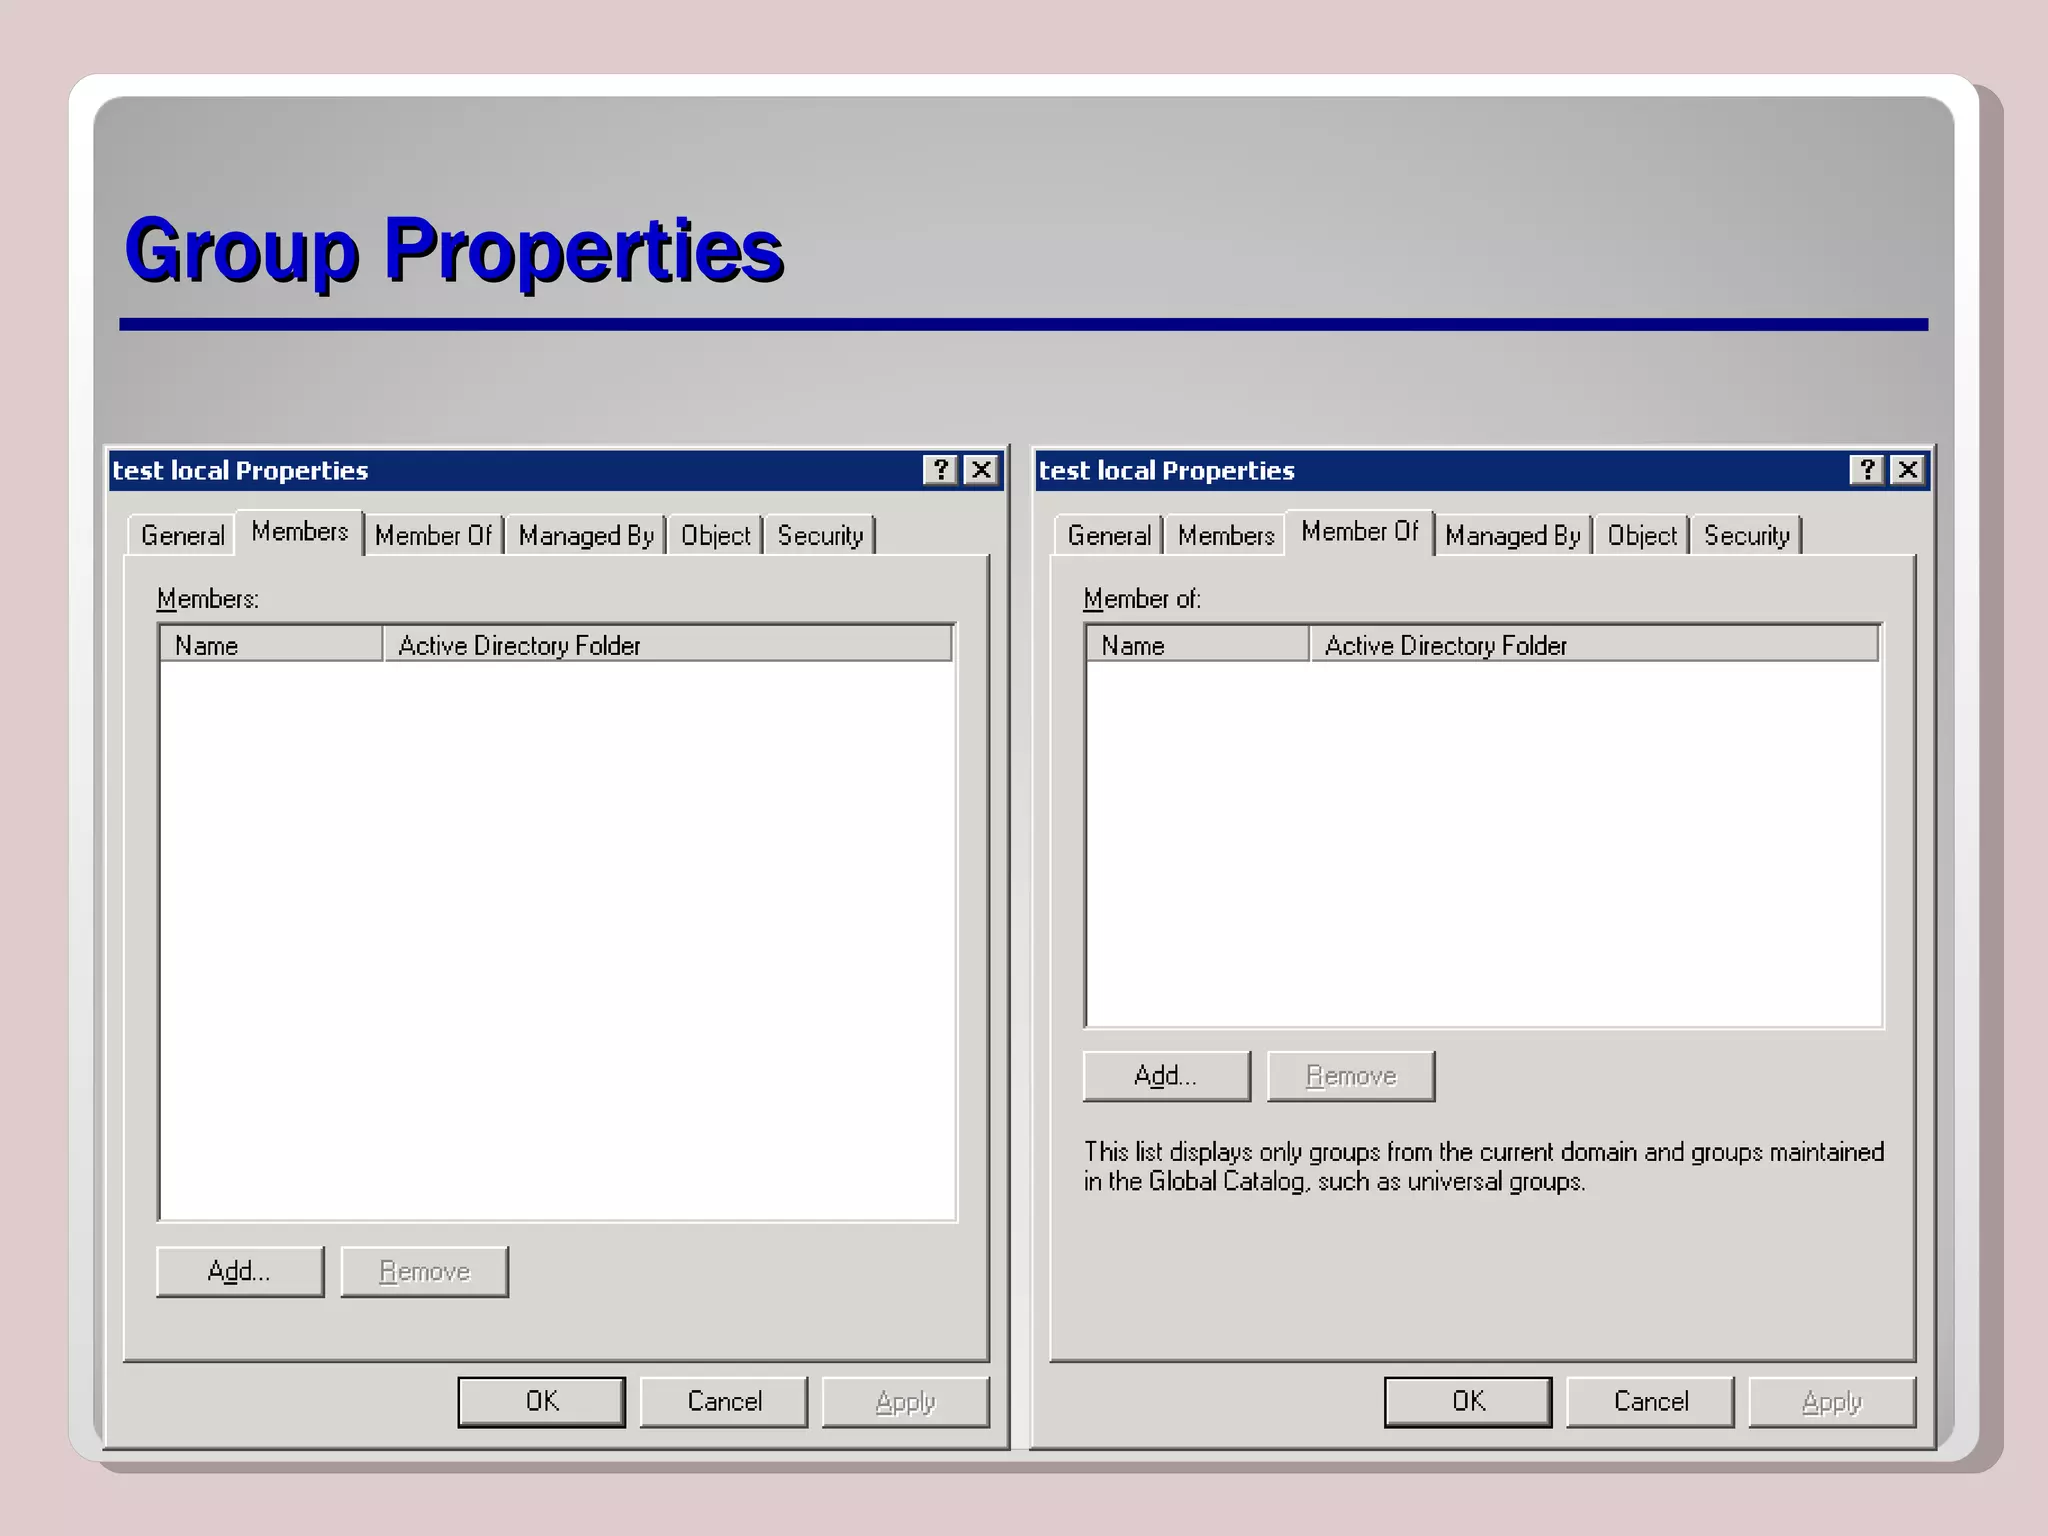Screen dimensions: 2048x1536
Task: Click Add button under Members list
Action: pos(240,1271)
